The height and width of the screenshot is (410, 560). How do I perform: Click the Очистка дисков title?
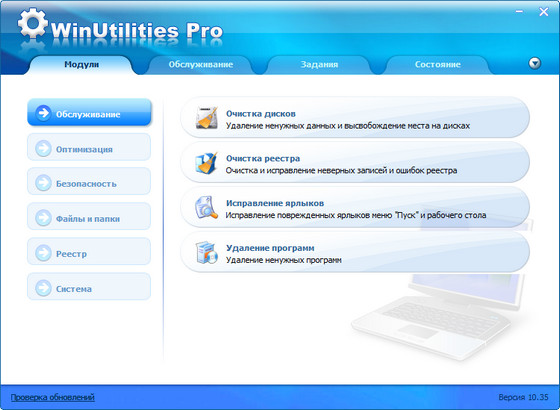(261, 114)
